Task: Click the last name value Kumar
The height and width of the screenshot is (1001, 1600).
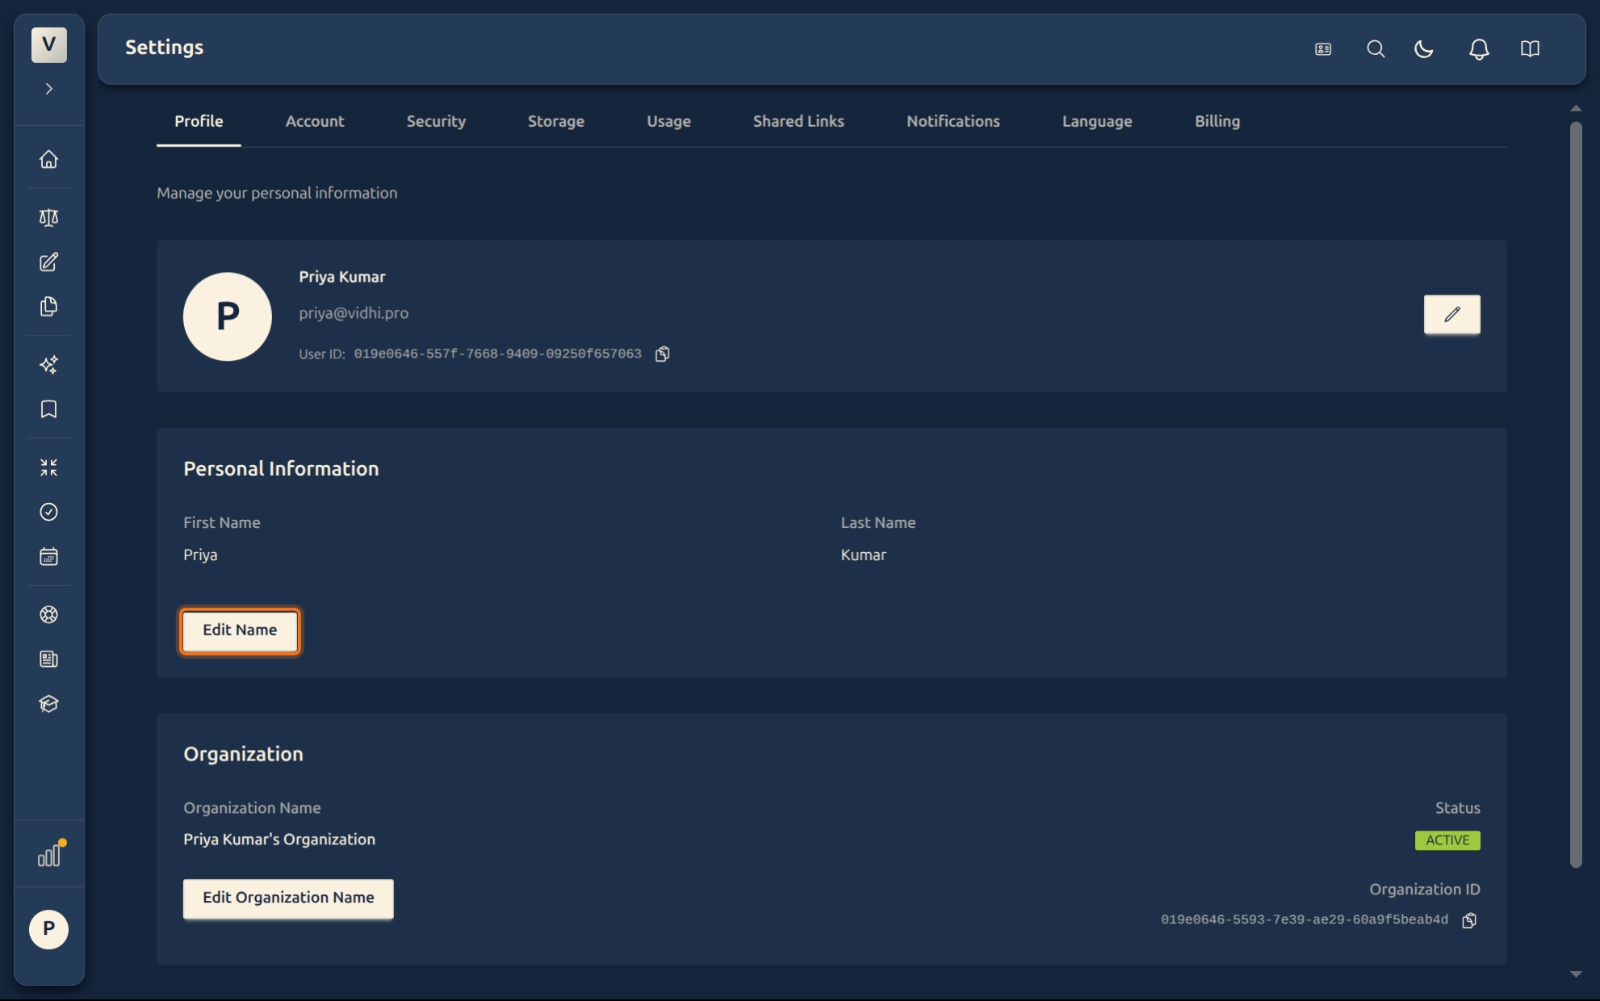Action: pyautogui.click(x=863, y=555)
